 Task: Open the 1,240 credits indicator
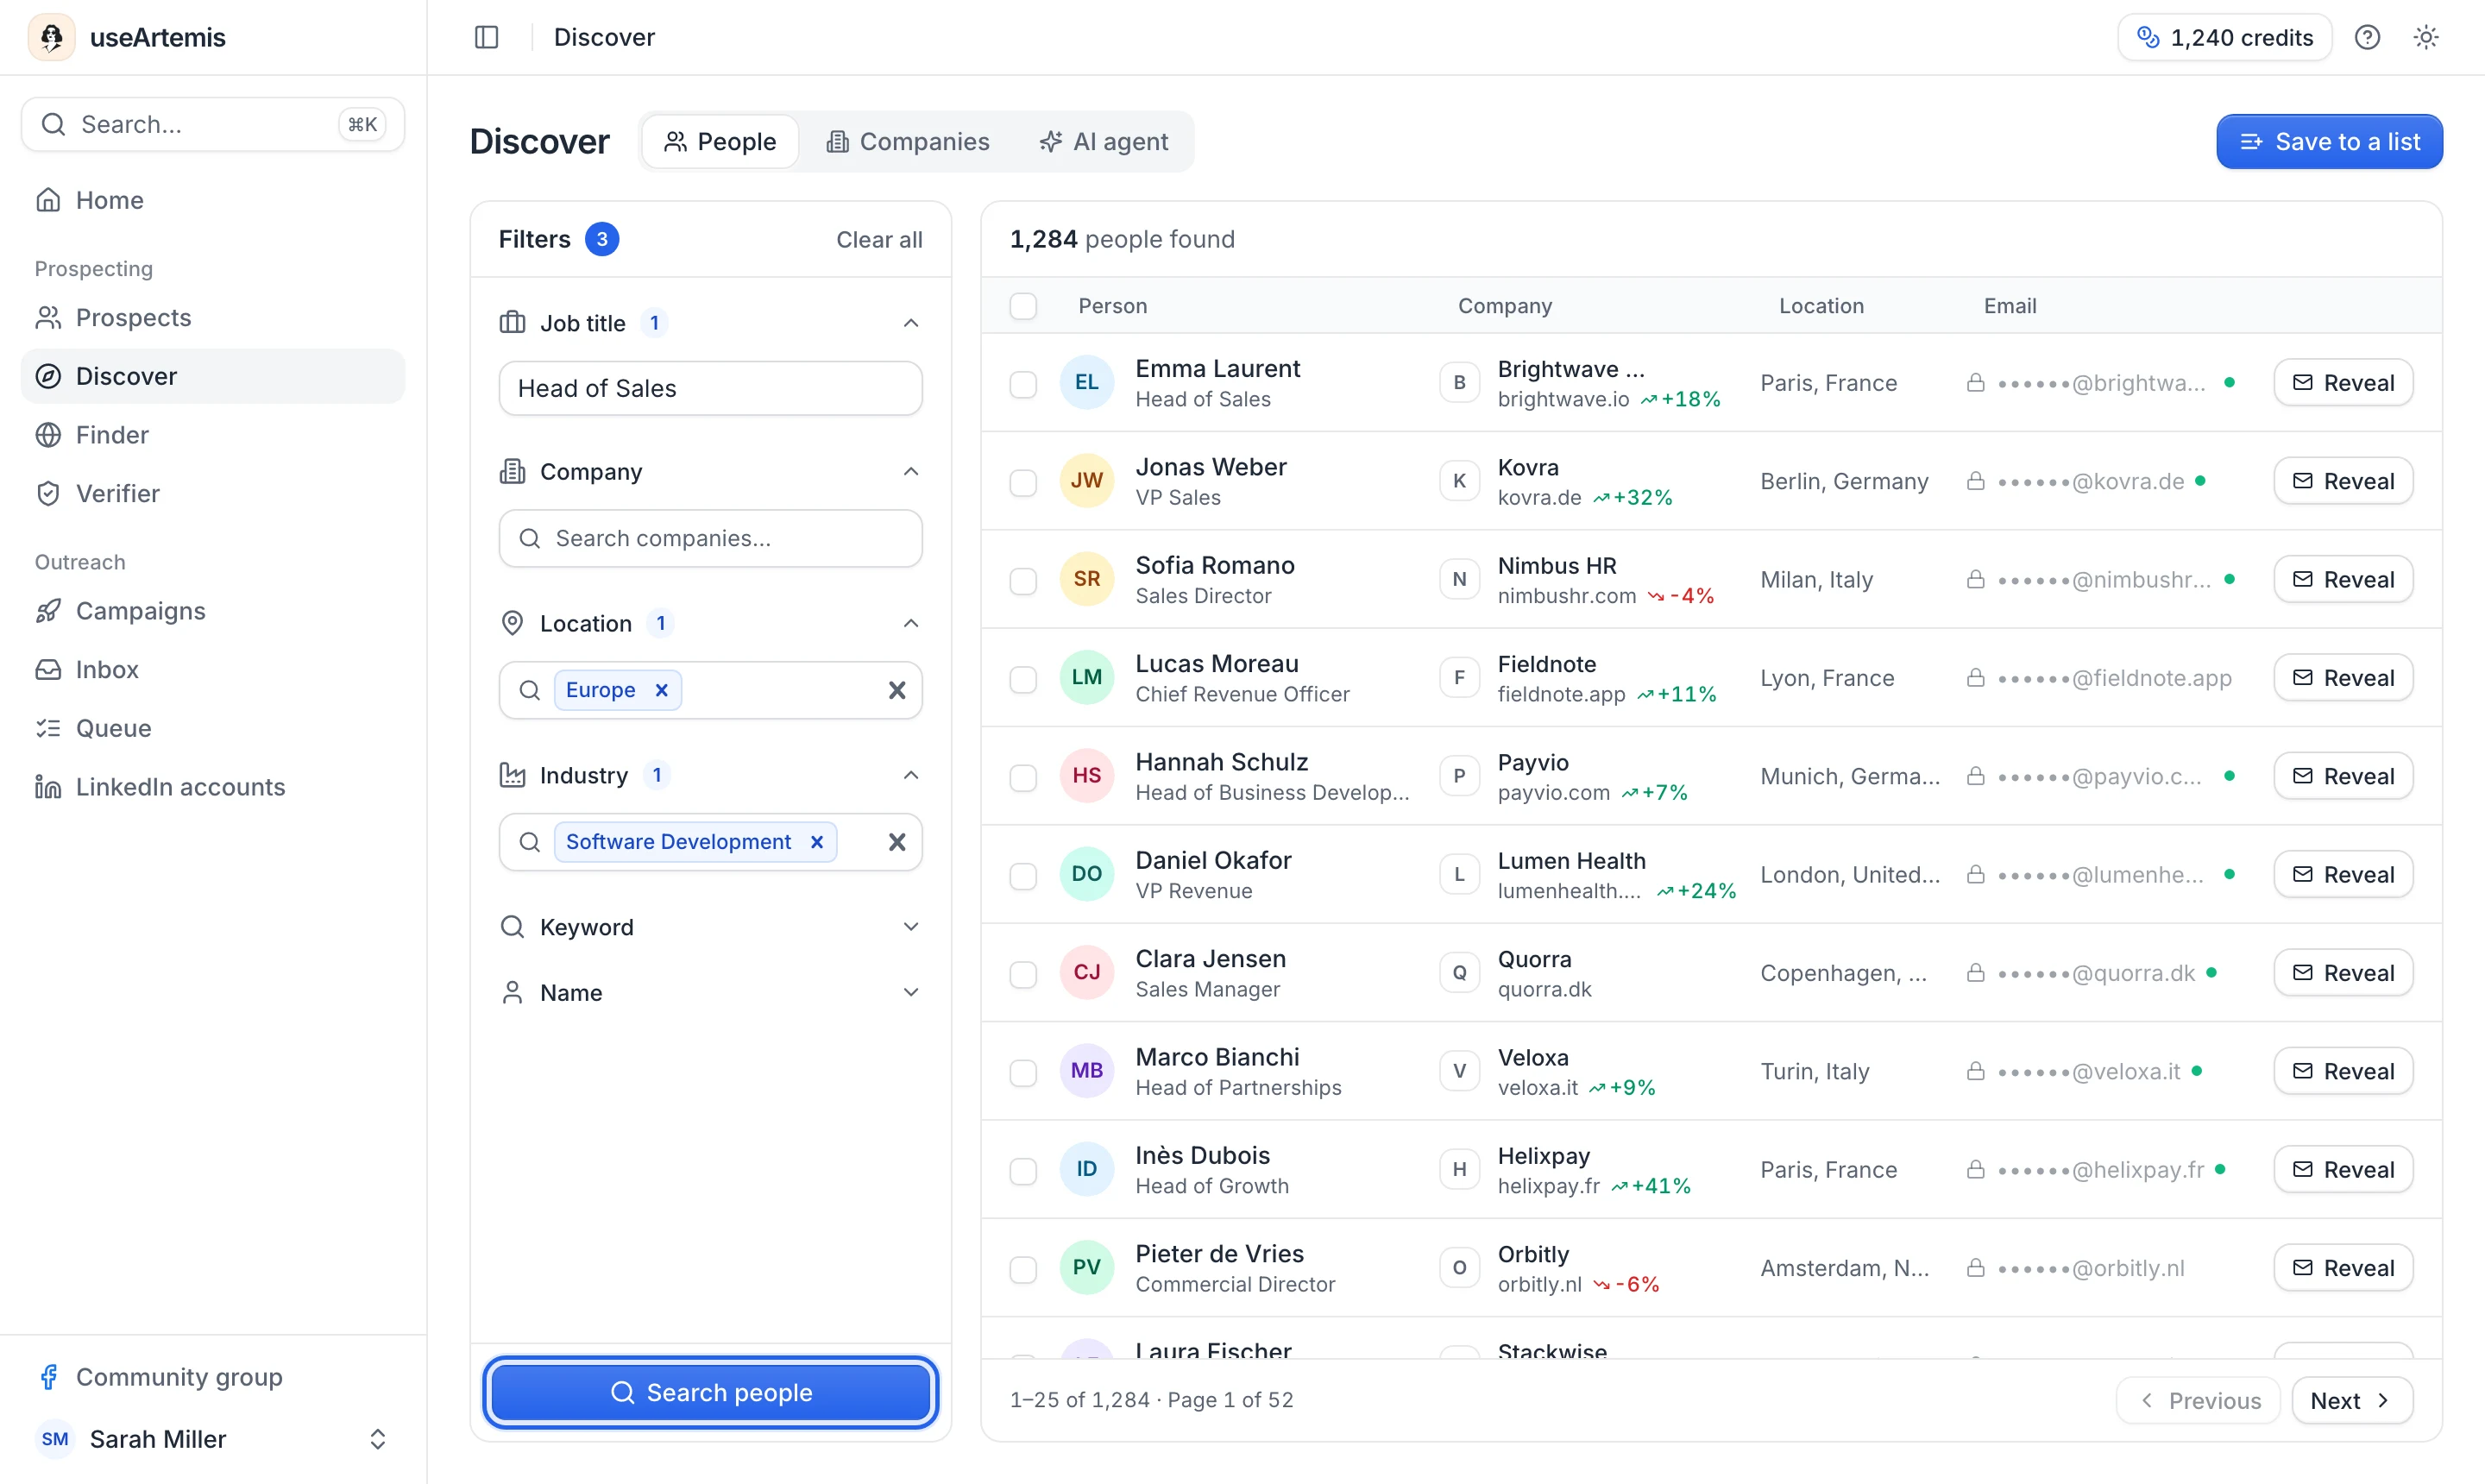[2224, 37]
